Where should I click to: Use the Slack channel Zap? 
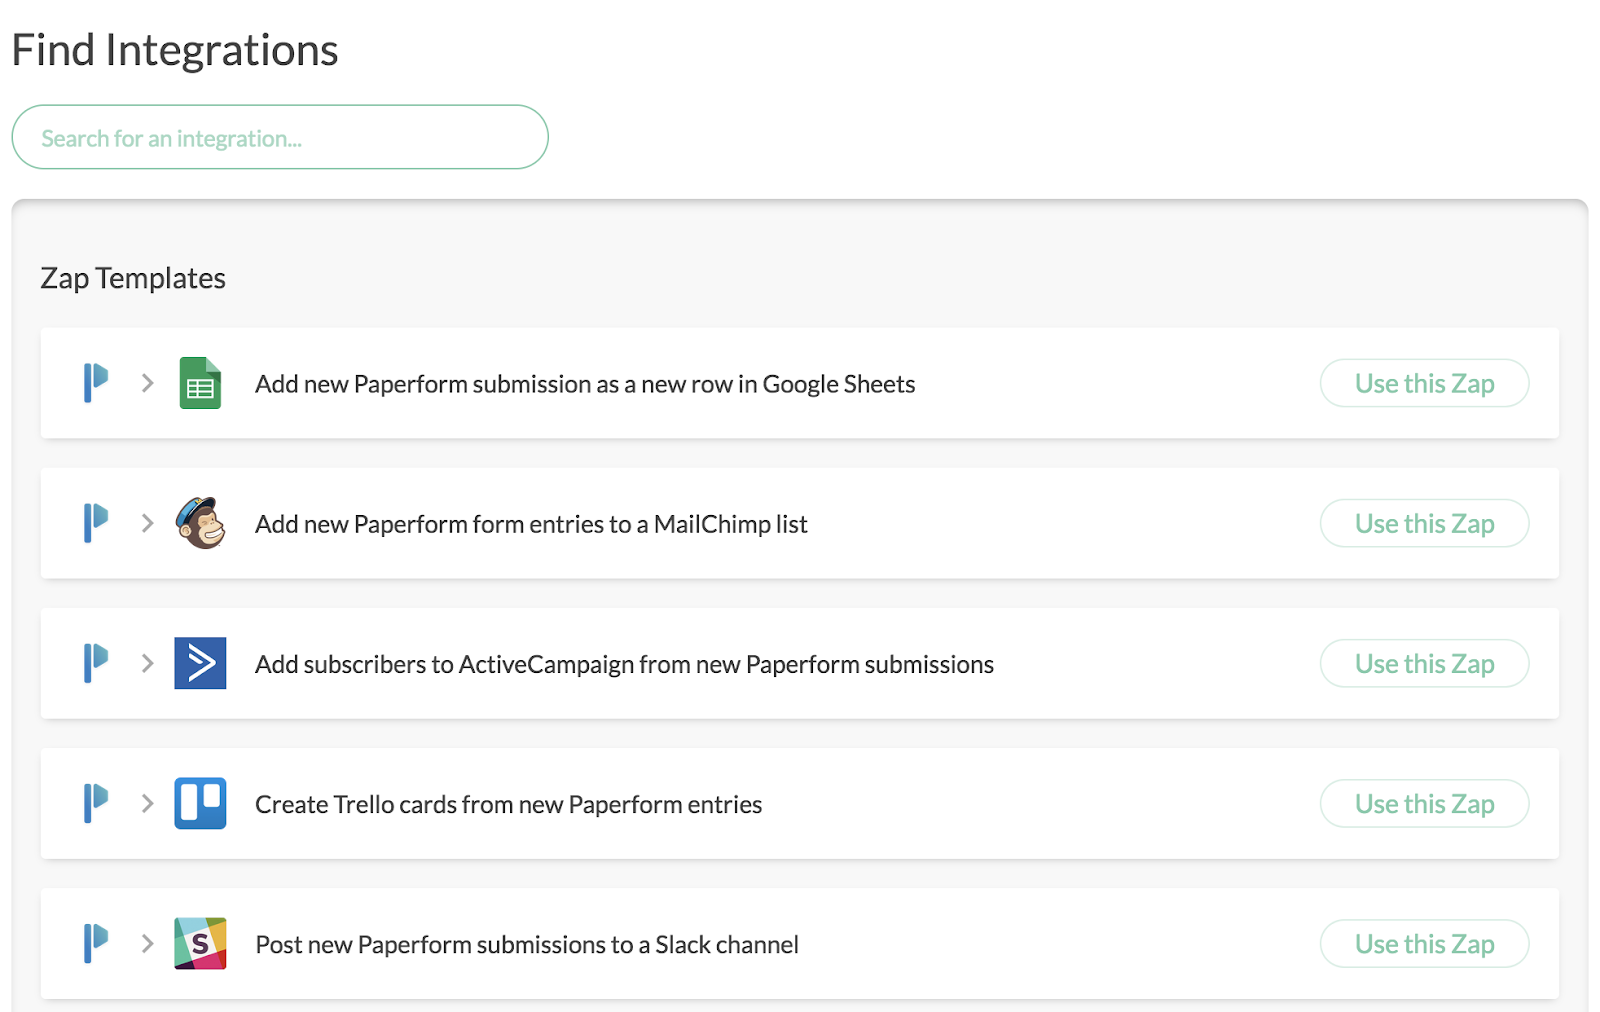tap(1424, 943)
